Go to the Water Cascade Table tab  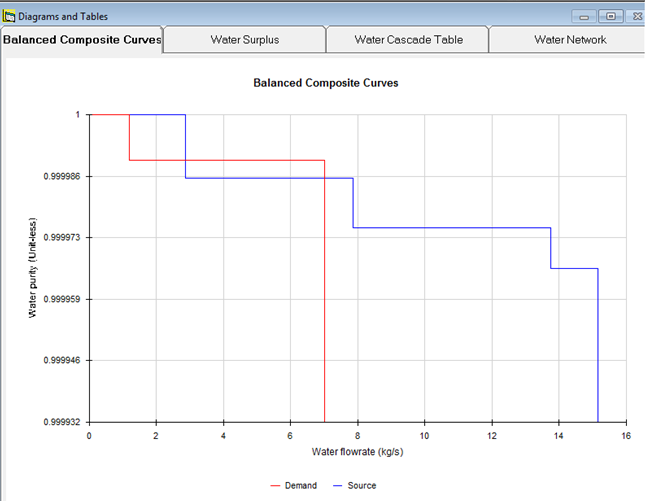click(408, 40)
